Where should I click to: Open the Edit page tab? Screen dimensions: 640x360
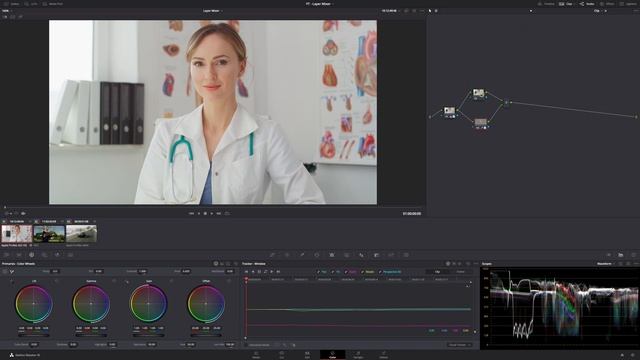[x=307, y=355]
